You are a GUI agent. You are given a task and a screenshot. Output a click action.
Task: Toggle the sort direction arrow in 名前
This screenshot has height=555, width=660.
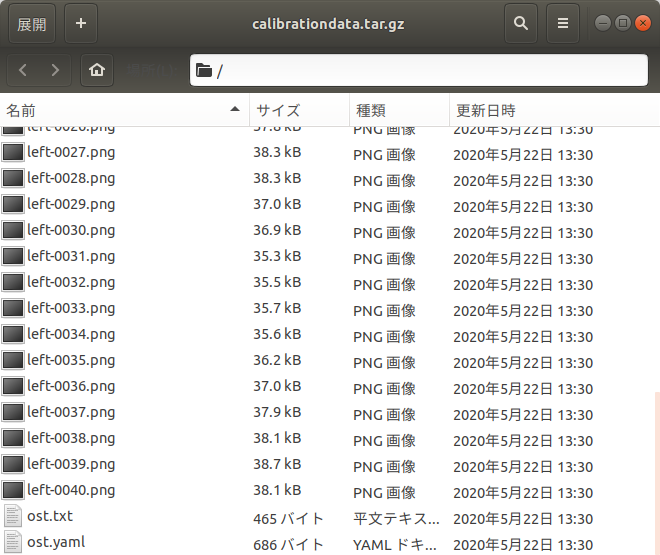pos(235,109)
